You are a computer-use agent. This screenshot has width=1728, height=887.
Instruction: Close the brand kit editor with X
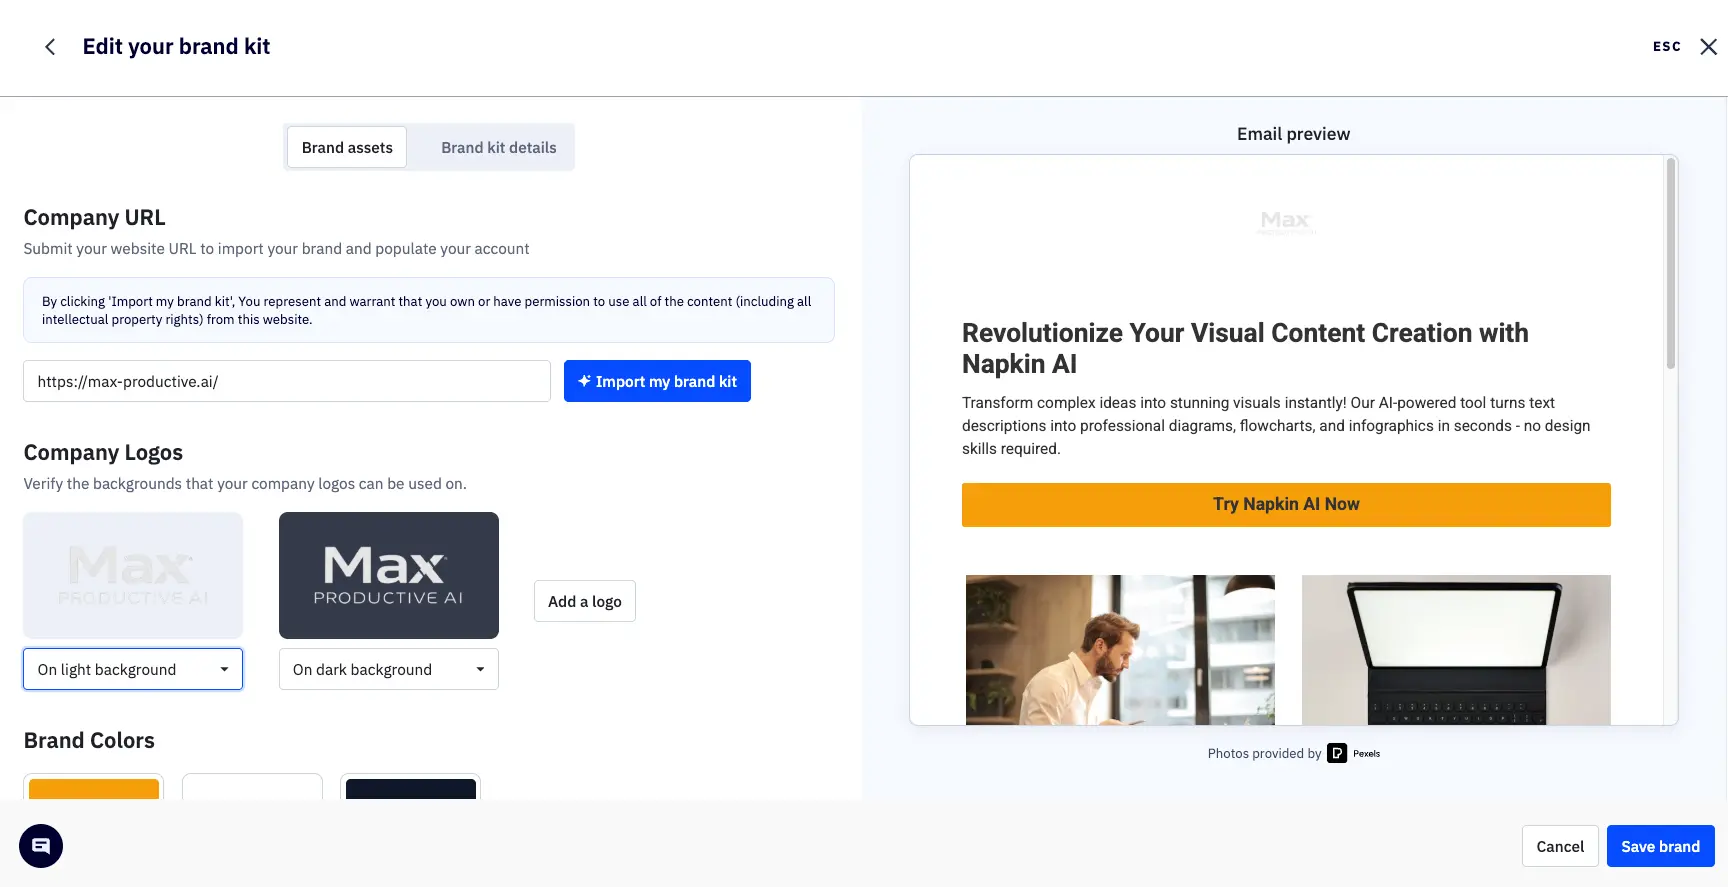[1708, 47]
